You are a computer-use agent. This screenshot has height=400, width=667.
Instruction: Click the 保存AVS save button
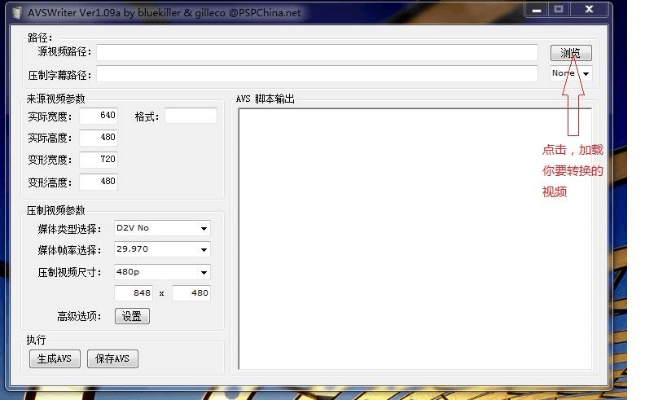point(112,359)
